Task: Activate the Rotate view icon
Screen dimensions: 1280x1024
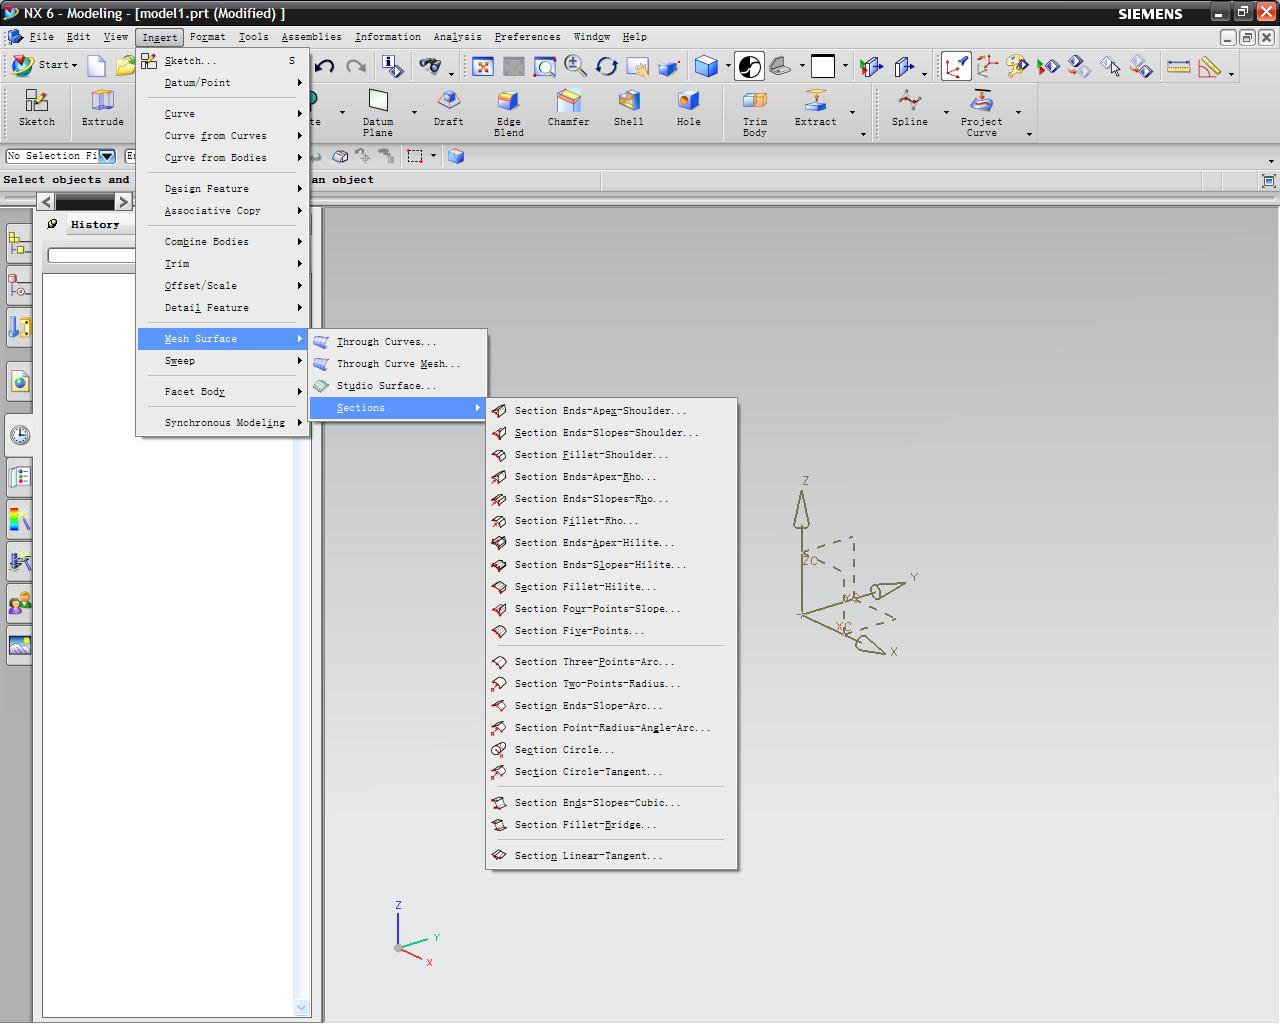Action: (606, 66)
